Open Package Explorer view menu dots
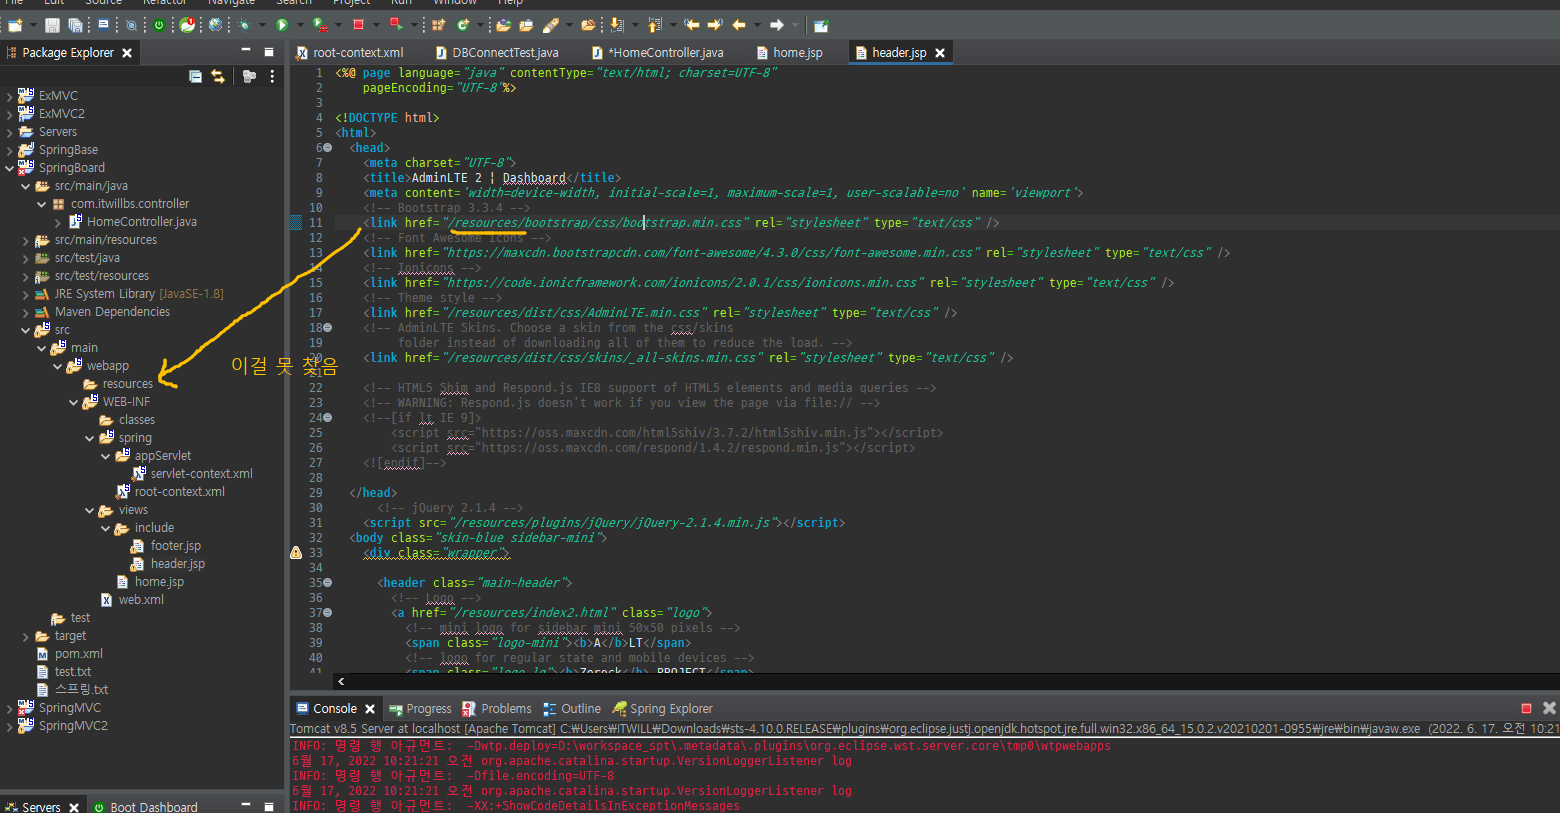 pos(272,76)
